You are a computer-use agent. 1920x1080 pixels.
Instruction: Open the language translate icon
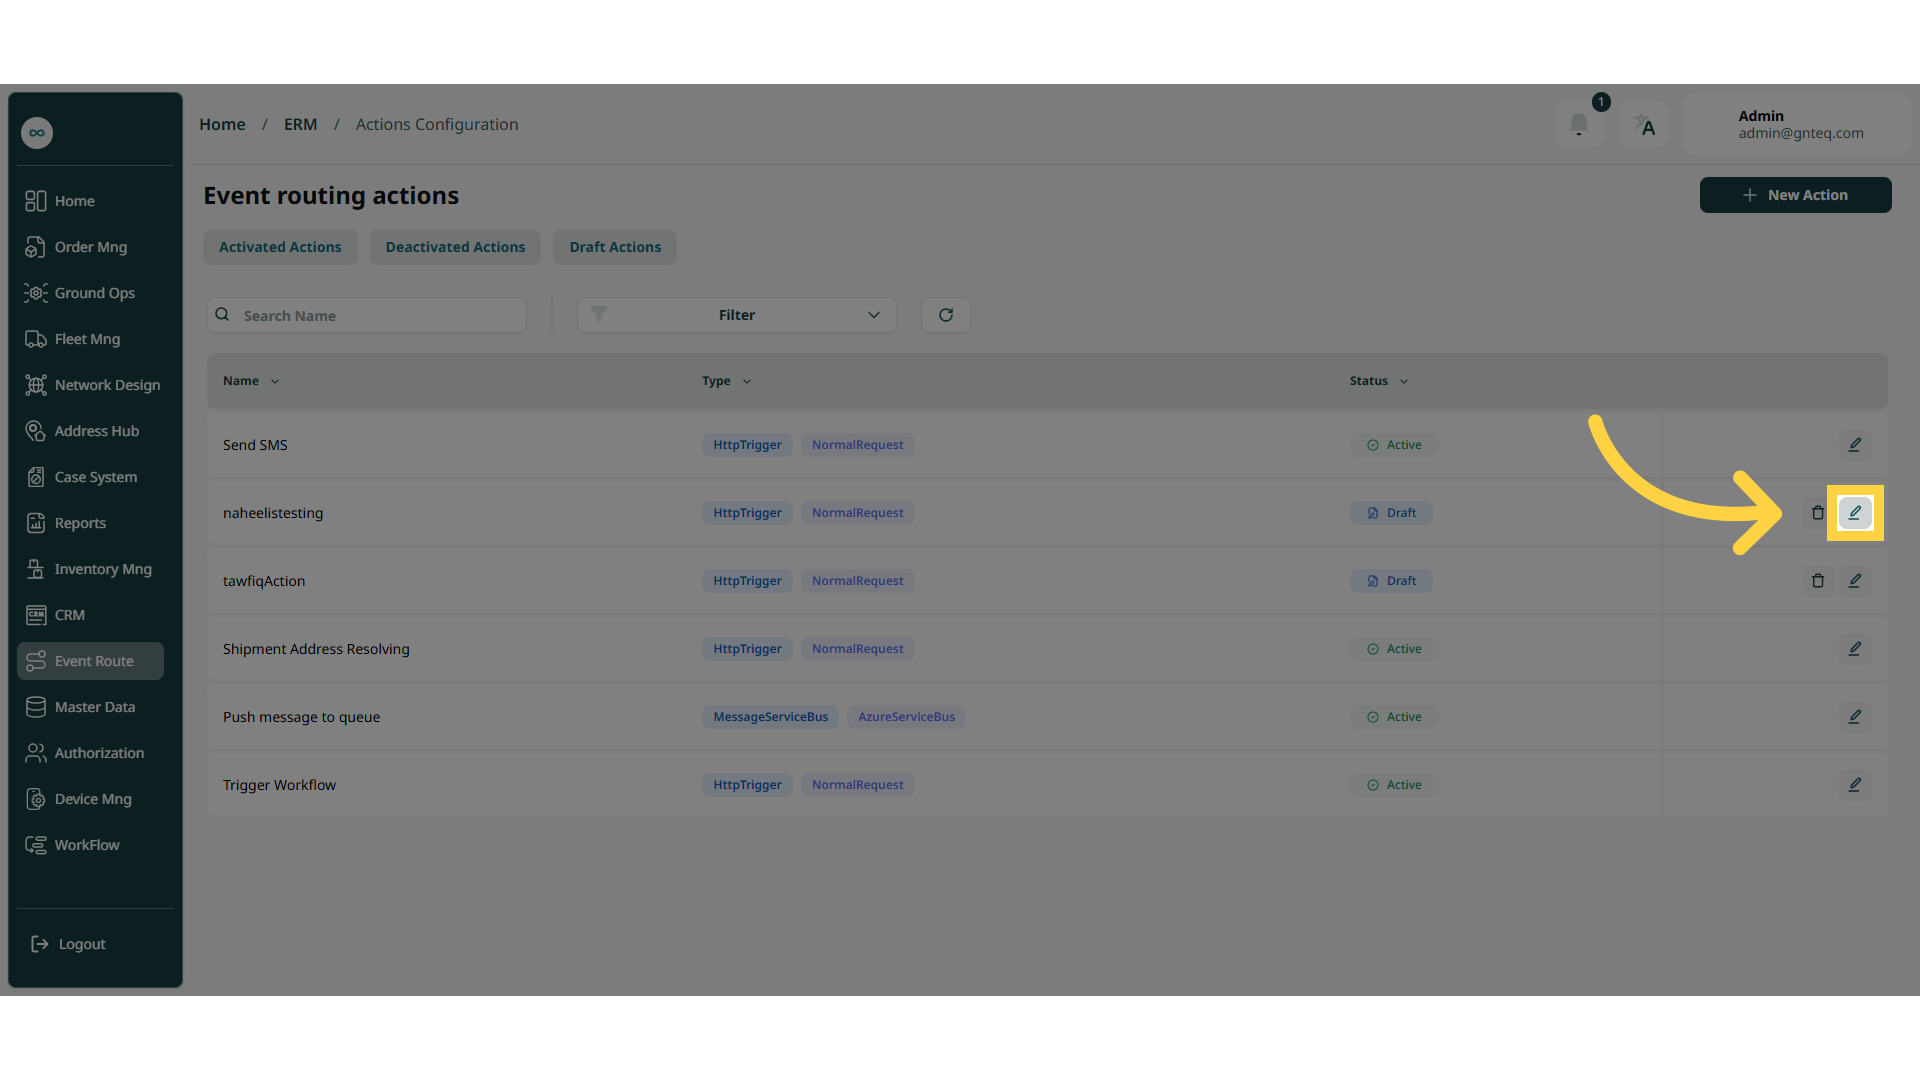coord(1643,125)
